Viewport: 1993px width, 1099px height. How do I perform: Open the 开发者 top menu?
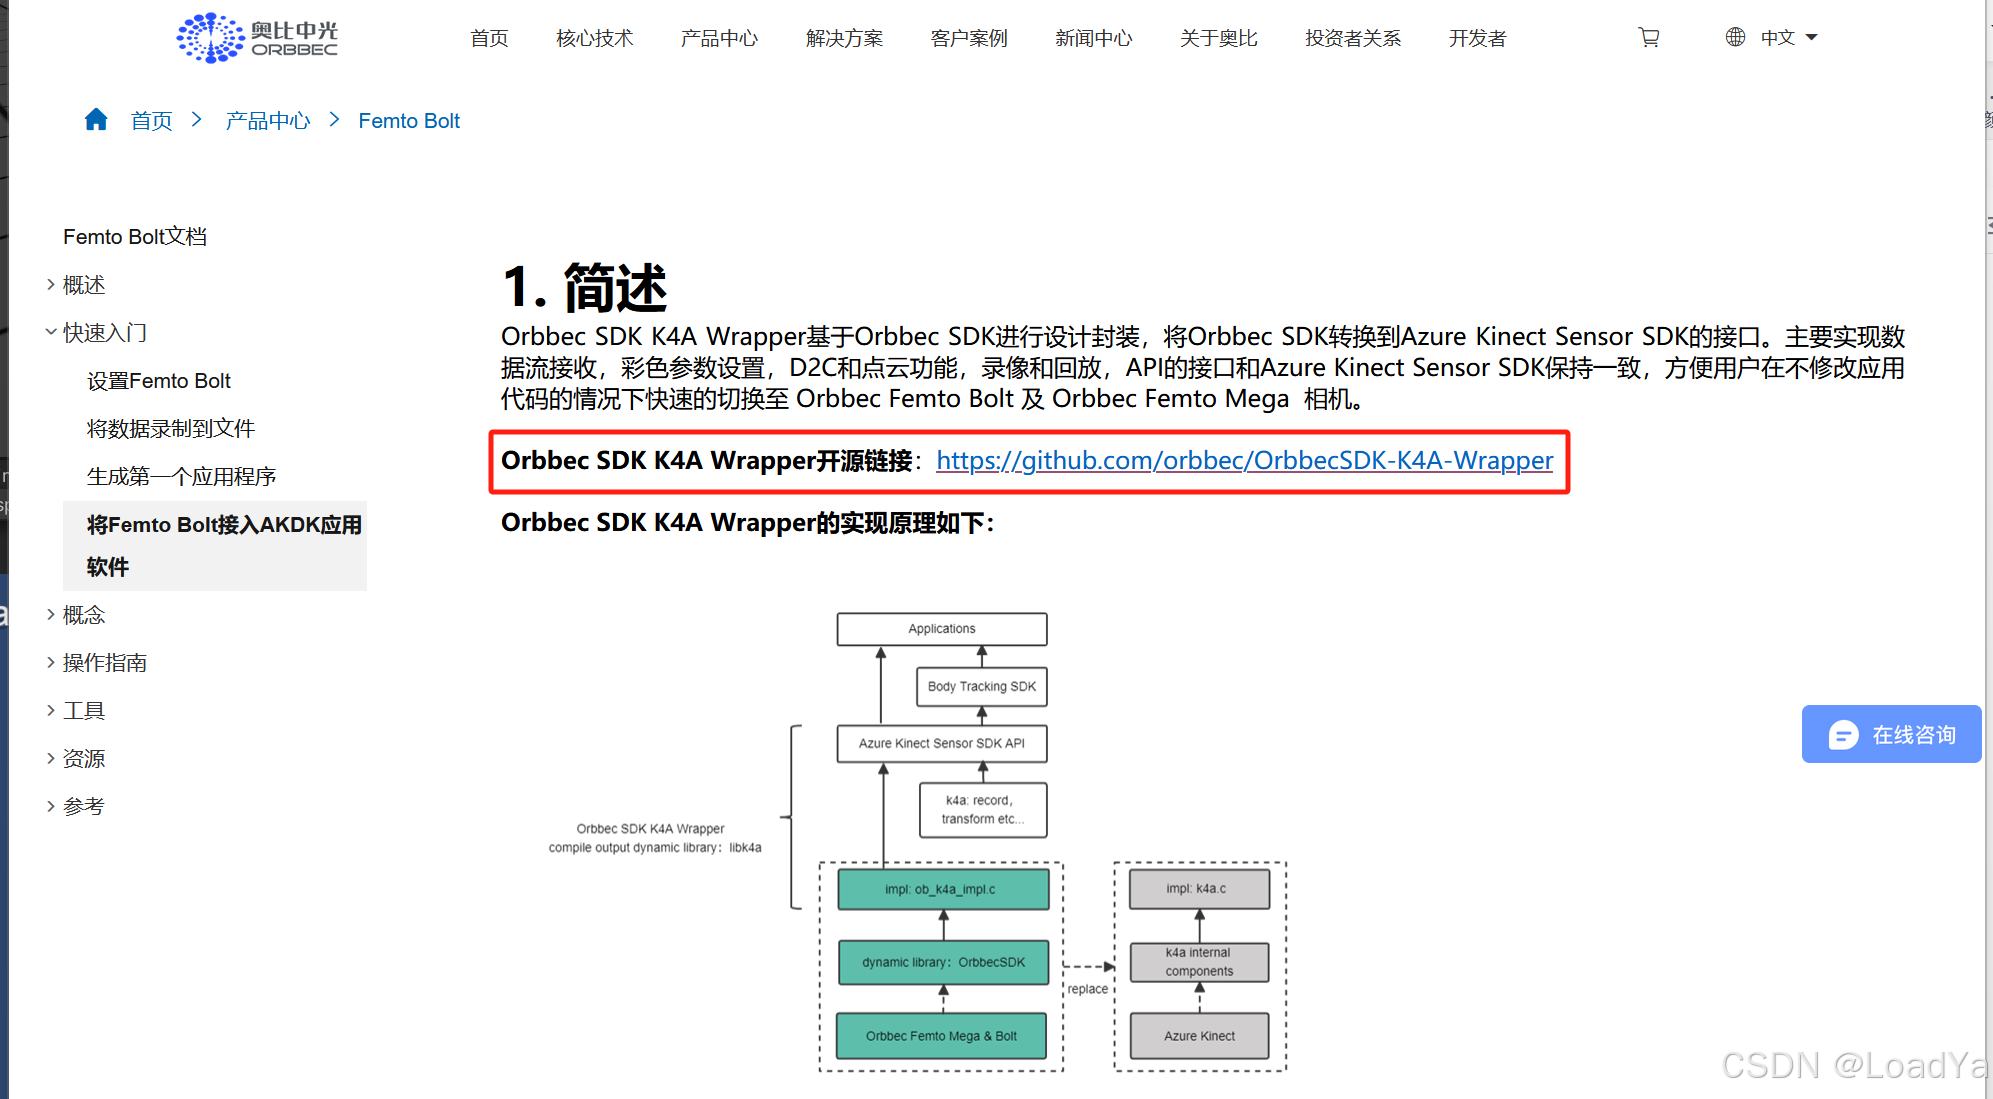click(x=1477, y=38)
